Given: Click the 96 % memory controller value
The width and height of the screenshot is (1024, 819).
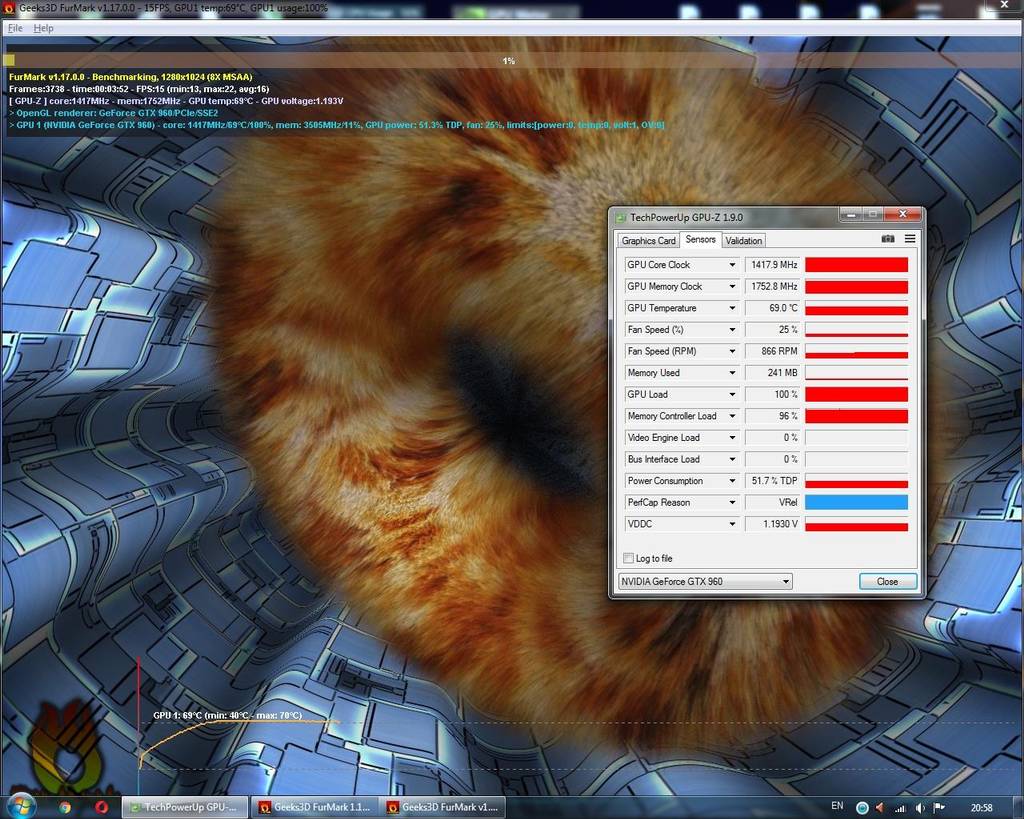Looking at the screenshot, I should 773,415.
